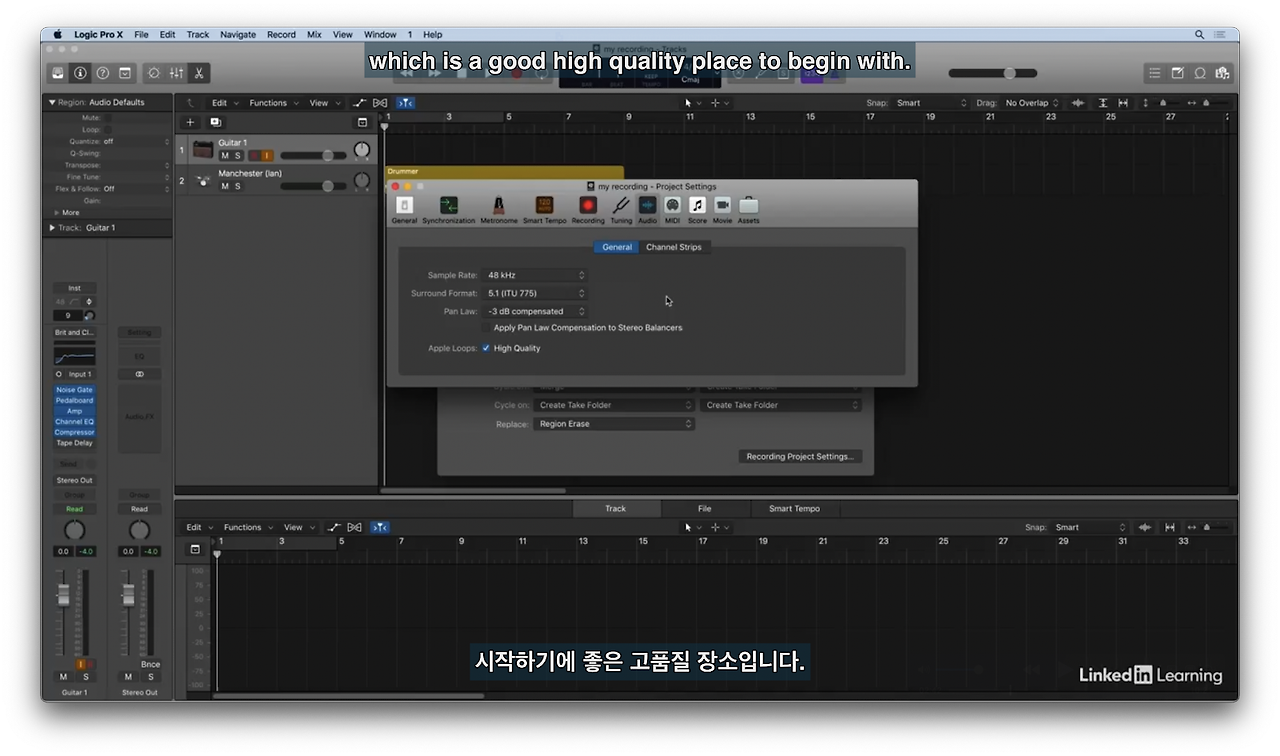Mute the Guitar 1 track
This screenshot has height=756, width=1280.
tap(225, 156)
